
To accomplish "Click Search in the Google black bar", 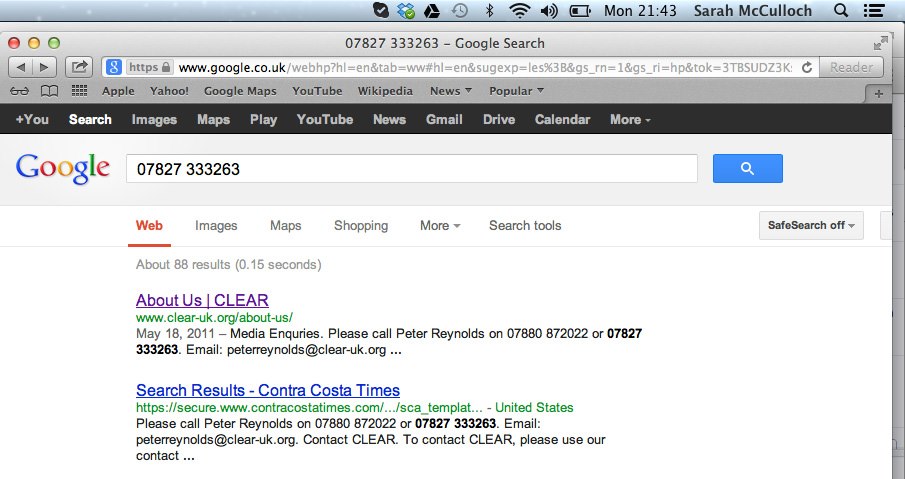I will tap(90, 119).
